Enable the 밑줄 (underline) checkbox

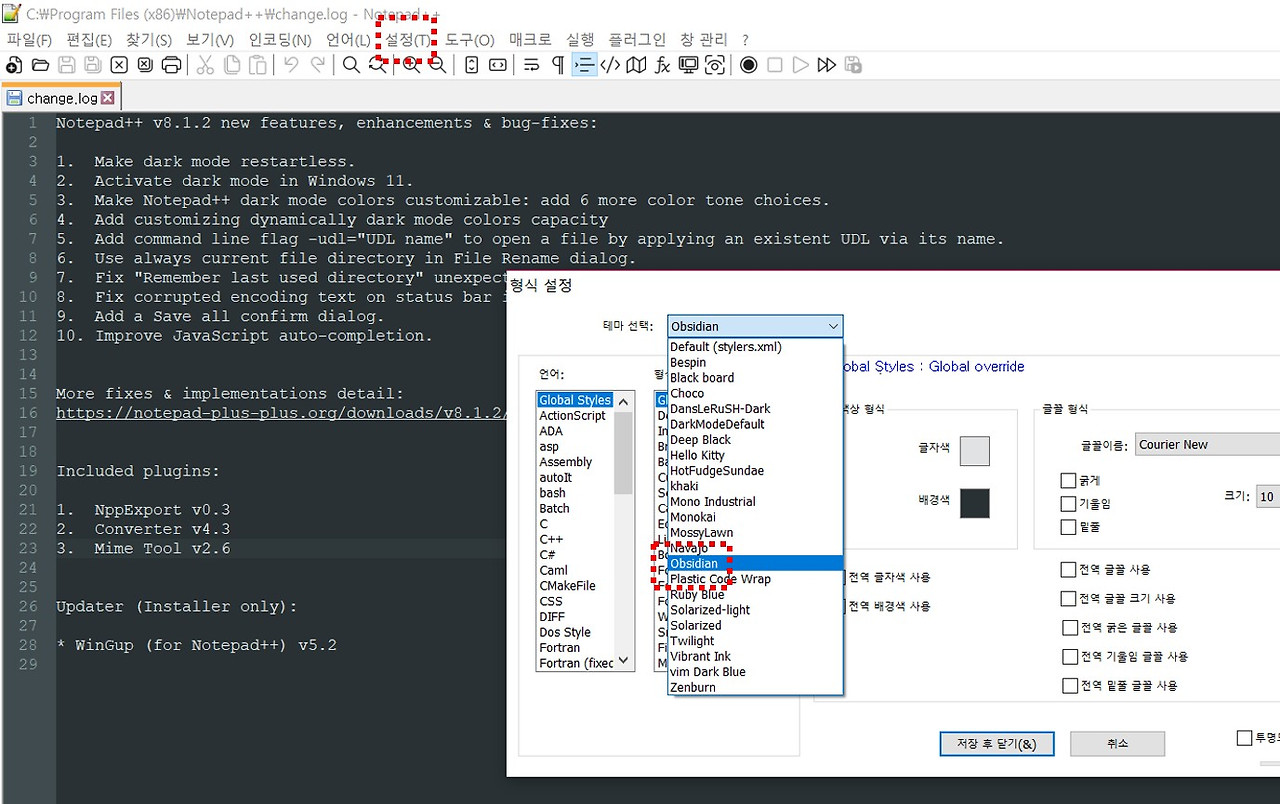tap(1068, 527)
